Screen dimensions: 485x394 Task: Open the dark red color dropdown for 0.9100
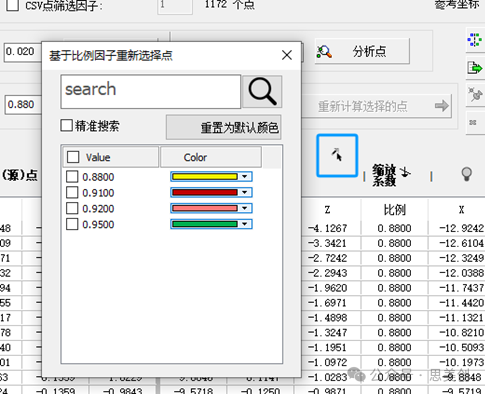[x=245, y=192]
